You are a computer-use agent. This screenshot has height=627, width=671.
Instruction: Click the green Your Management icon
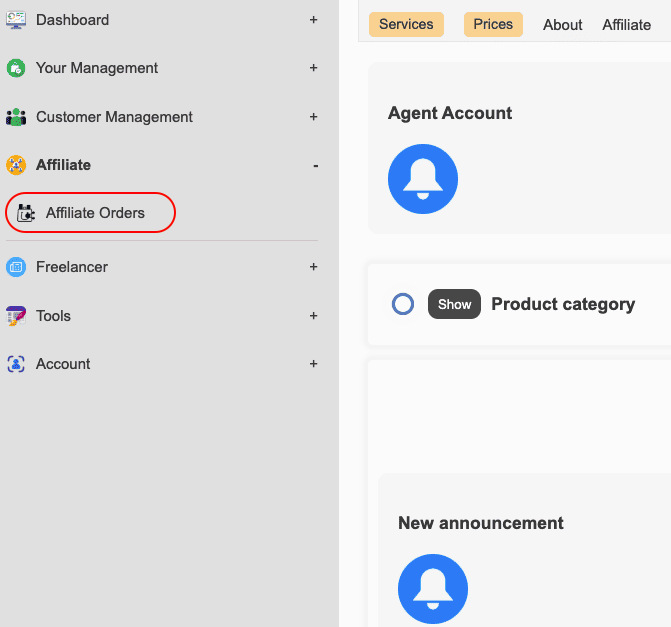pyautogui.click(x=16, y=68)
